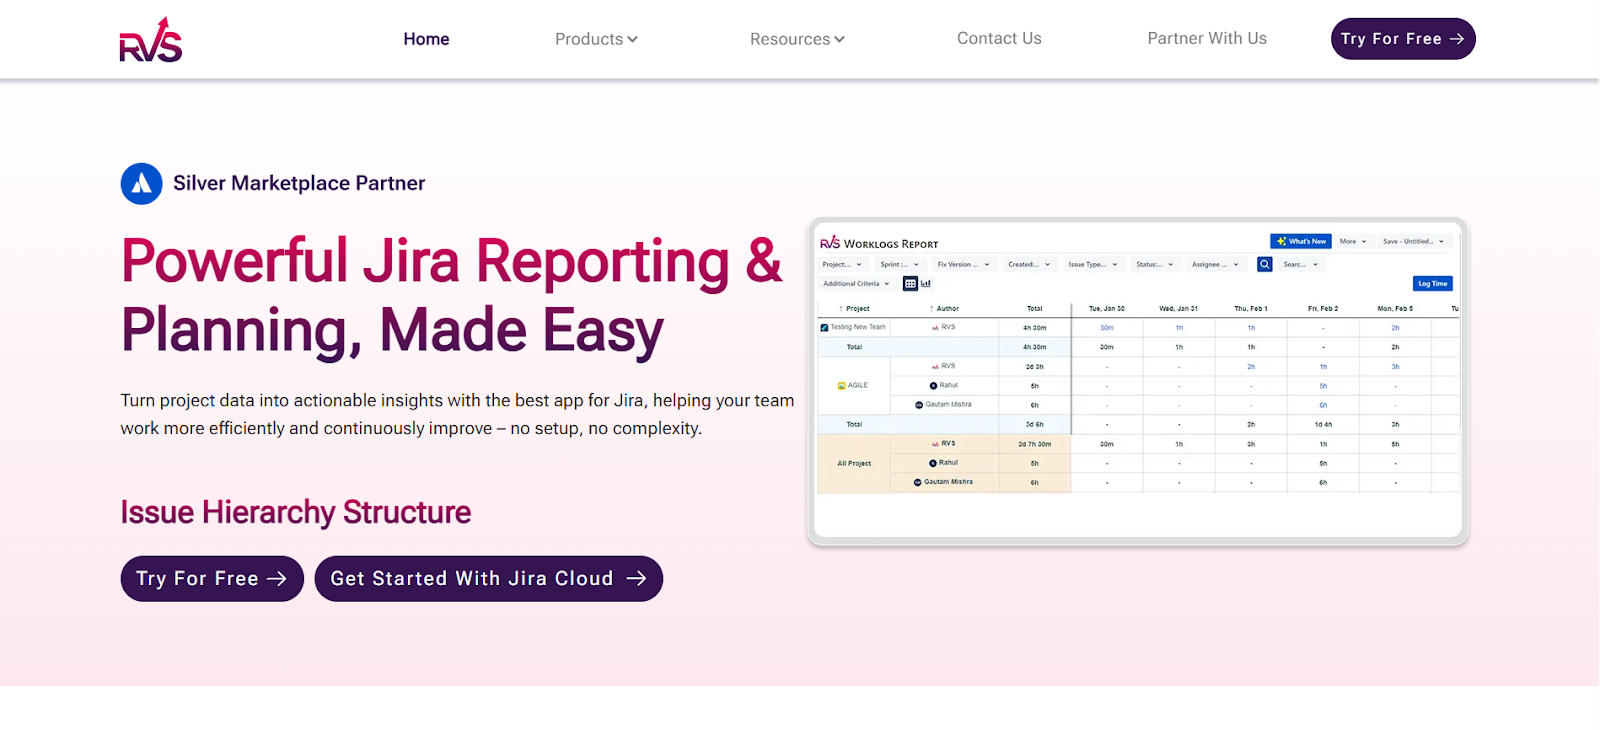Click Try For Free below Issue Hierarchy Structure
The height and width of the screenshot is (730, 1600).
212,579
